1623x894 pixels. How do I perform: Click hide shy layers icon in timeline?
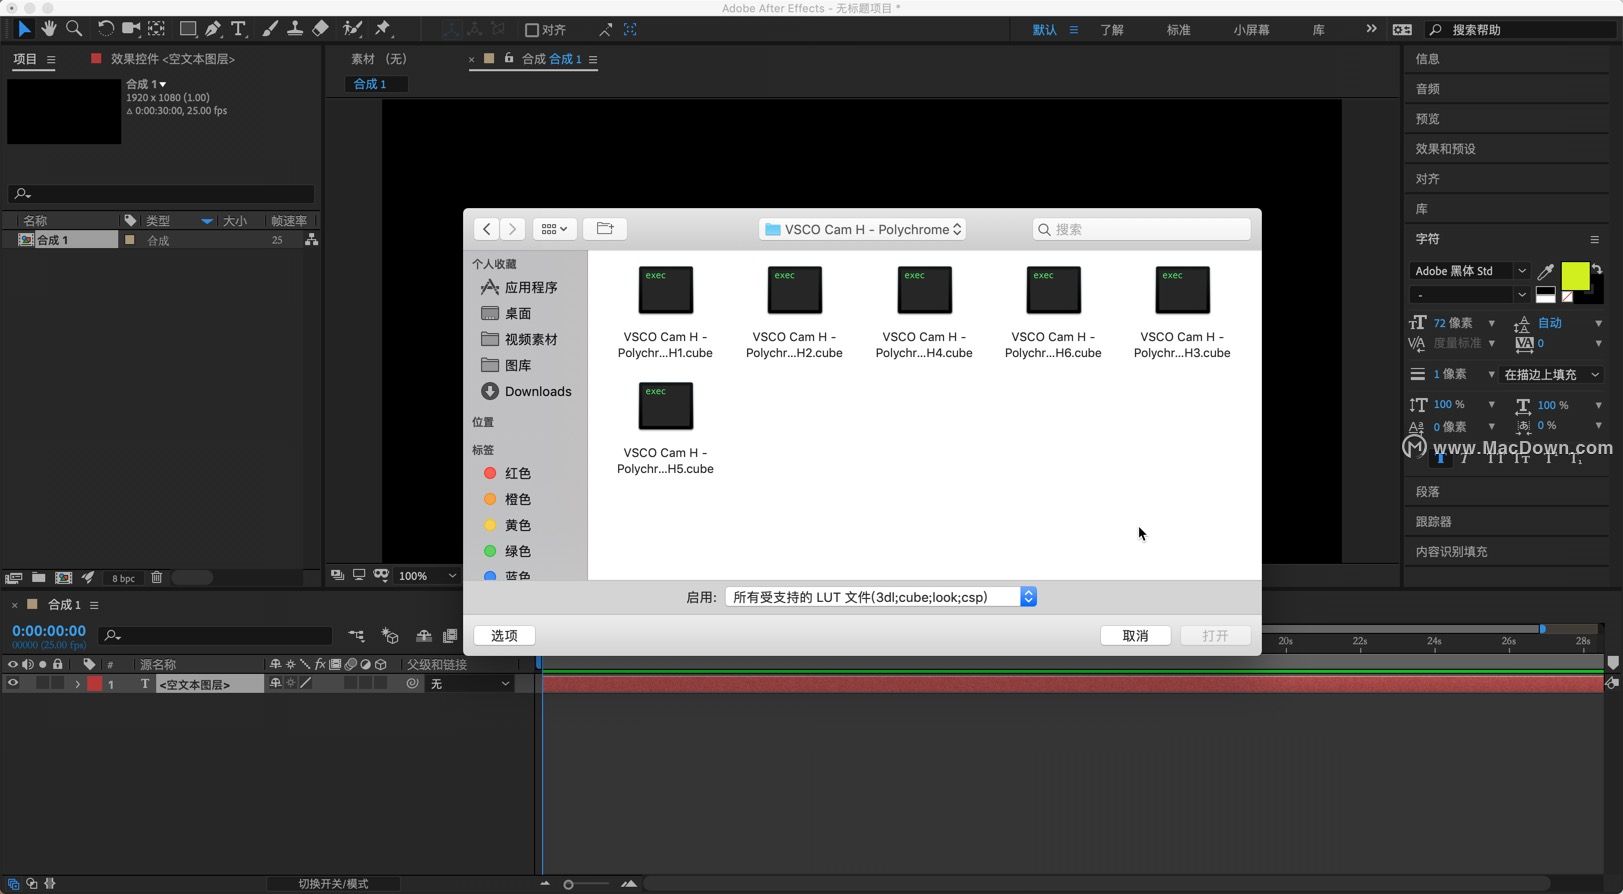[x=424, y=635]
